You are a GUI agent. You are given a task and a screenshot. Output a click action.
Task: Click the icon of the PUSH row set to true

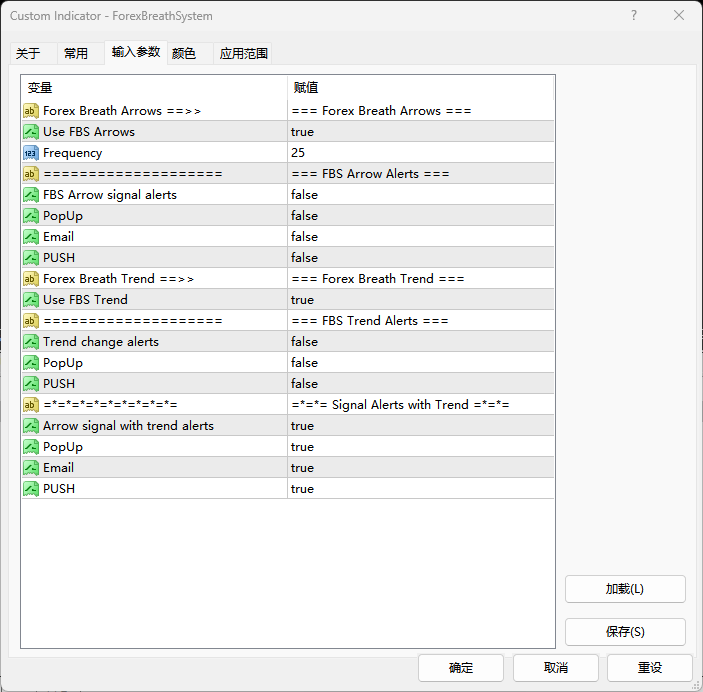click(x=30, y=489)
